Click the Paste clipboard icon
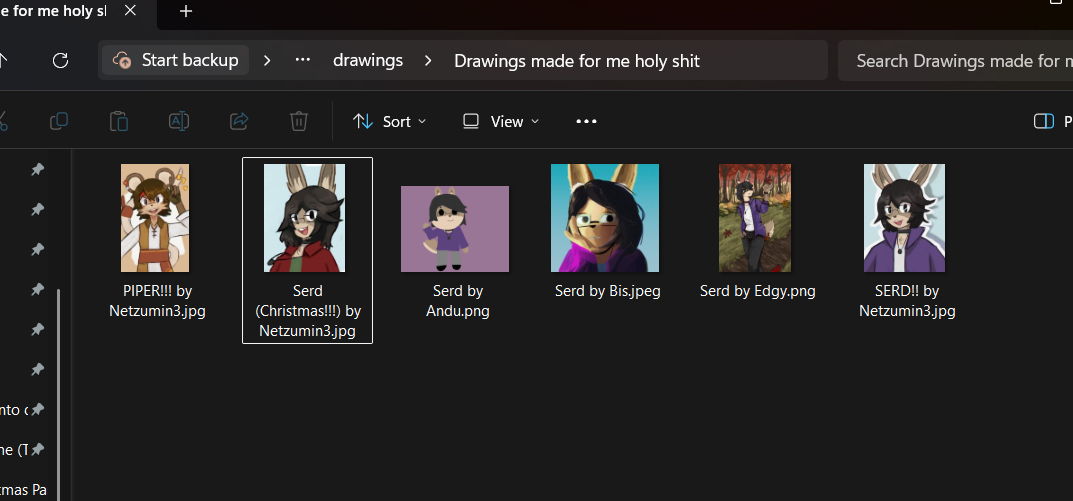This screenshot has width=1073, height=501. tap(119, 121)
